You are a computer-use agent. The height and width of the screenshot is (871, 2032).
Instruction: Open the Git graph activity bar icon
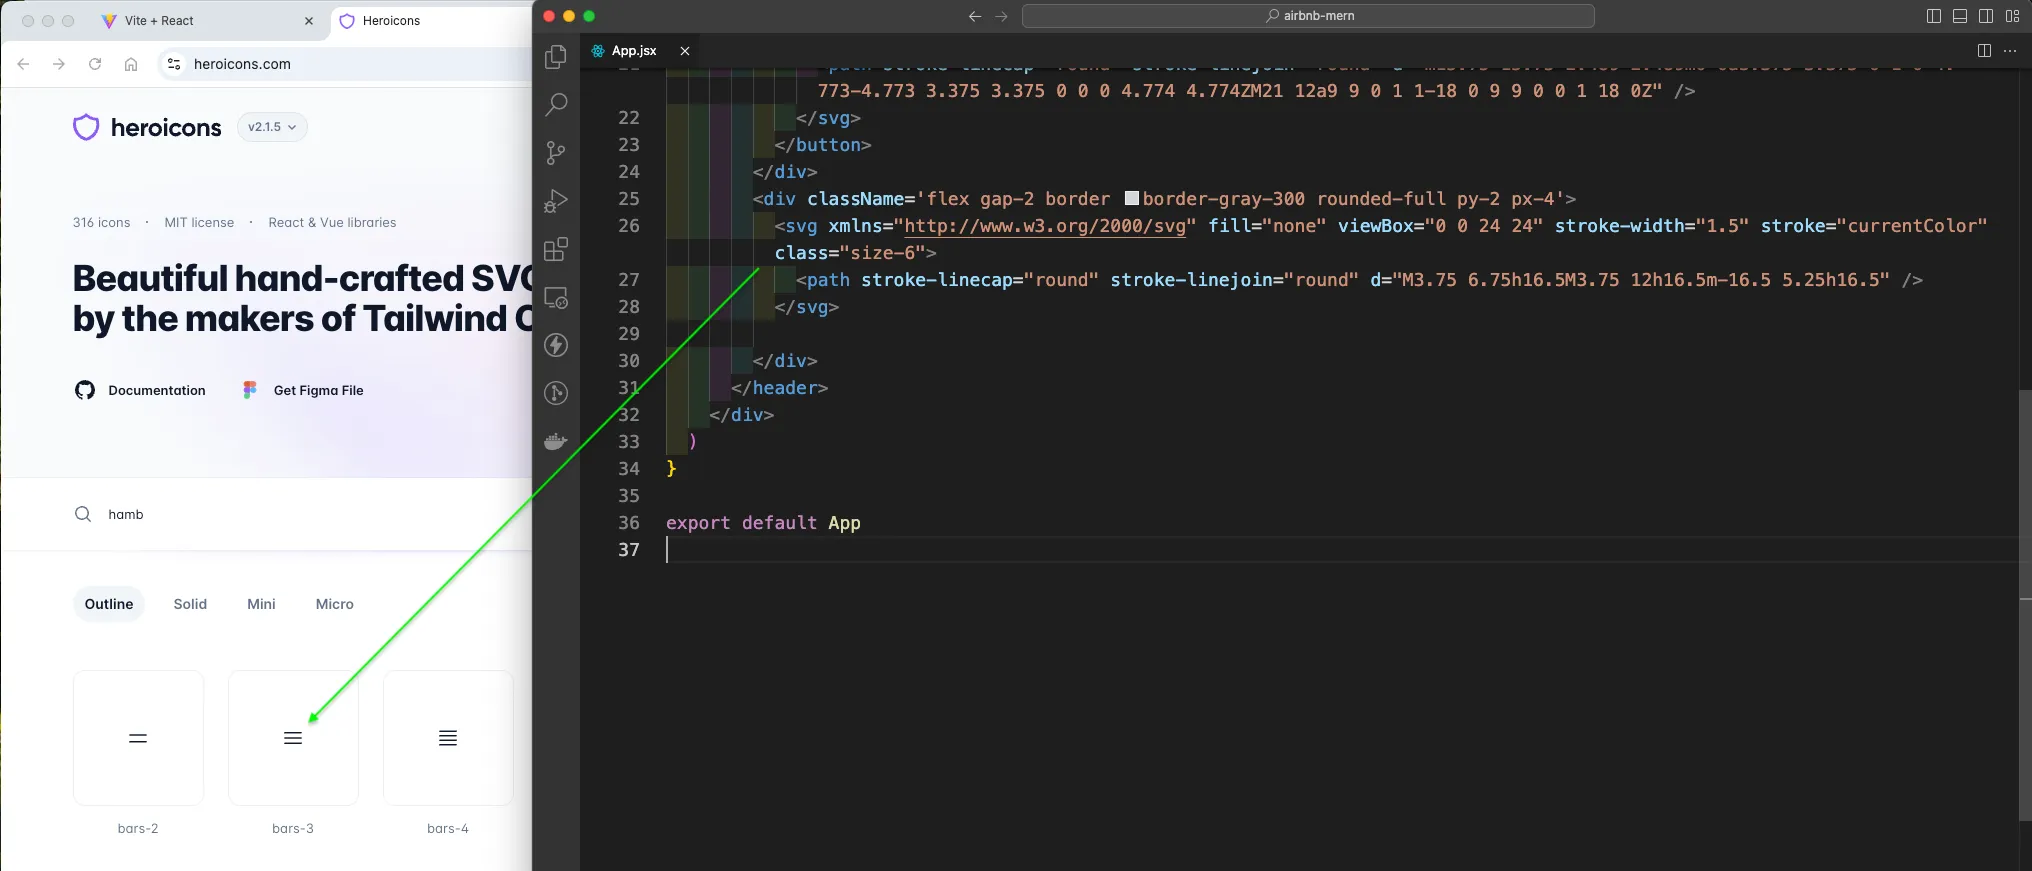click(x=556, y=393)
